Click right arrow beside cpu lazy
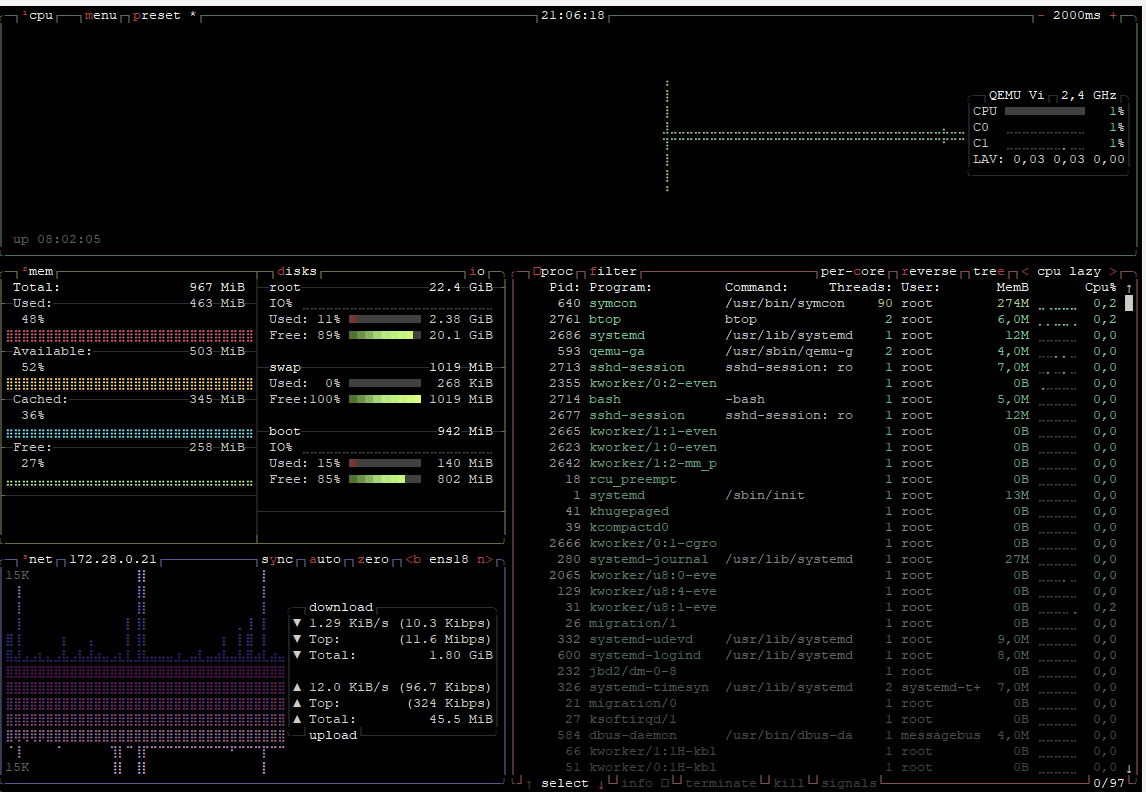The width and height of the screenshot is (1146, 792). click(x=1113, y=271)
